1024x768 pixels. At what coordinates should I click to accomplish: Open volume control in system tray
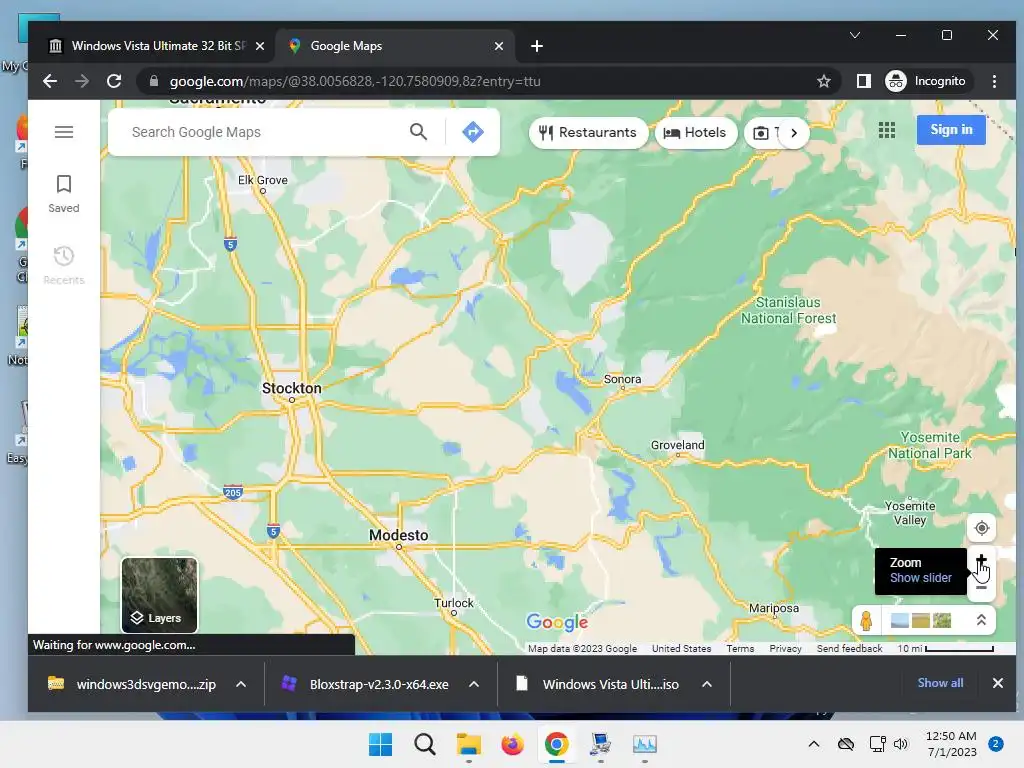[901, 744]
